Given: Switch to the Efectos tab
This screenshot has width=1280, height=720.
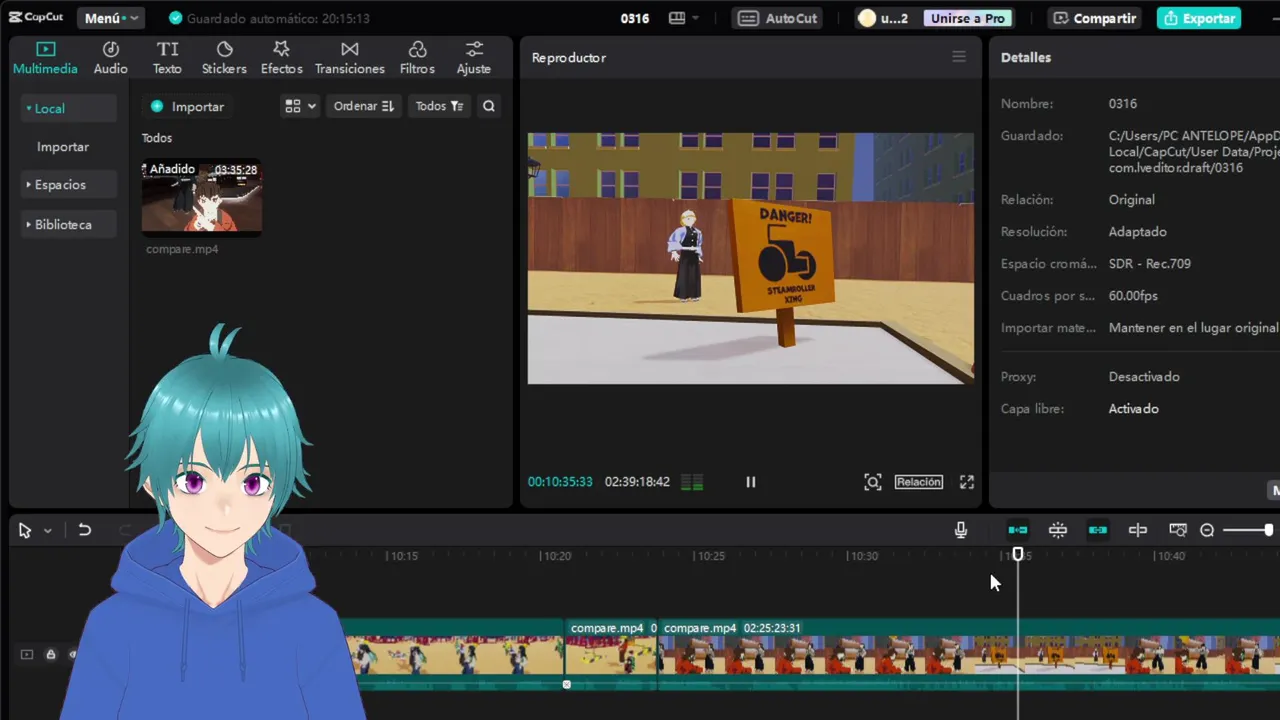Looking at the screenshot, I should point(281,58).
